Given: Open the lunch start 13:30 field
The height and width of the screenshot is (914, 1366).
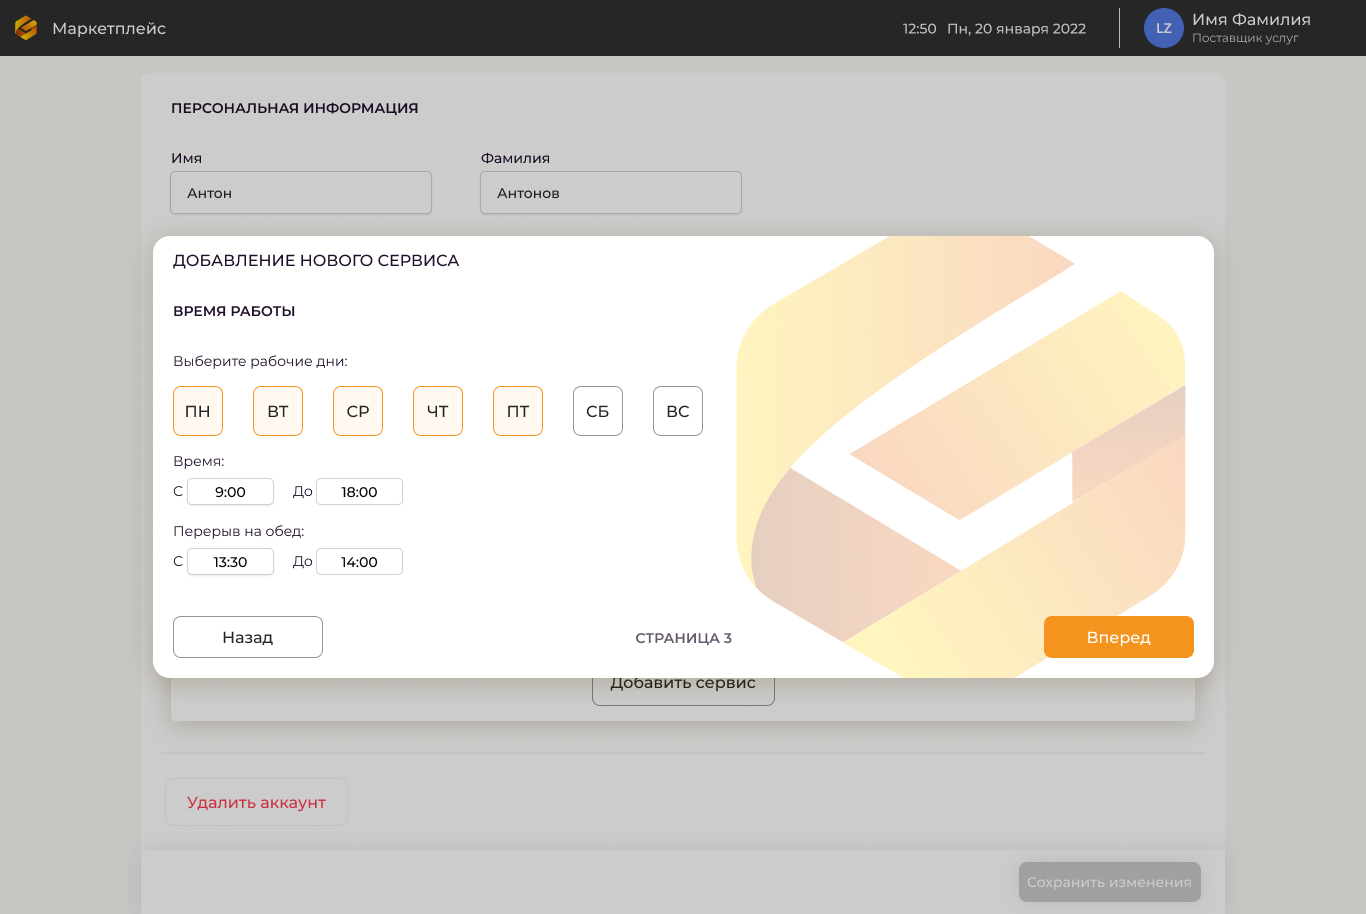Looking at the screenshot, I should (x=230, y=562).
